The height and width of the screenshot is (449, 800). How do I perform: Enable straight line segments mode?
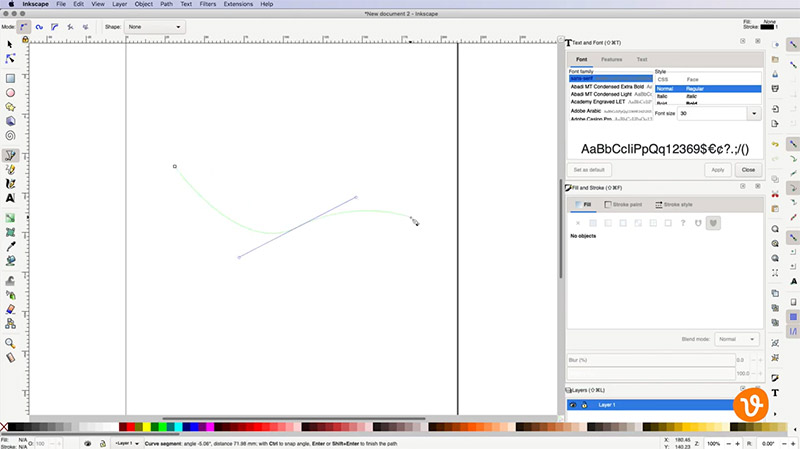tap(70, 27)
